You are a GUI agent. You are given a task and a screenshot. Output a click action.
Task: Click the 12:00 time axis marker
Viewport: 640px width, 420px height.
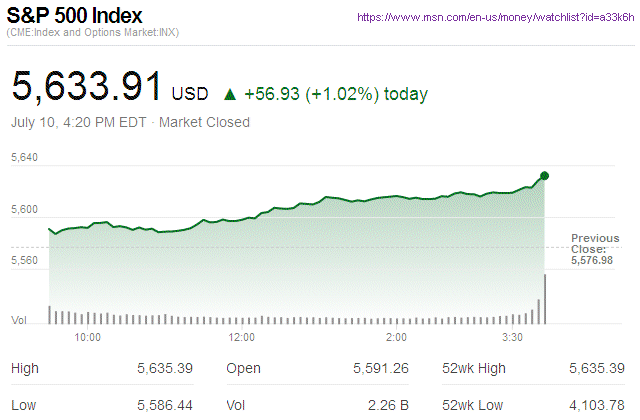pos(242,337)
